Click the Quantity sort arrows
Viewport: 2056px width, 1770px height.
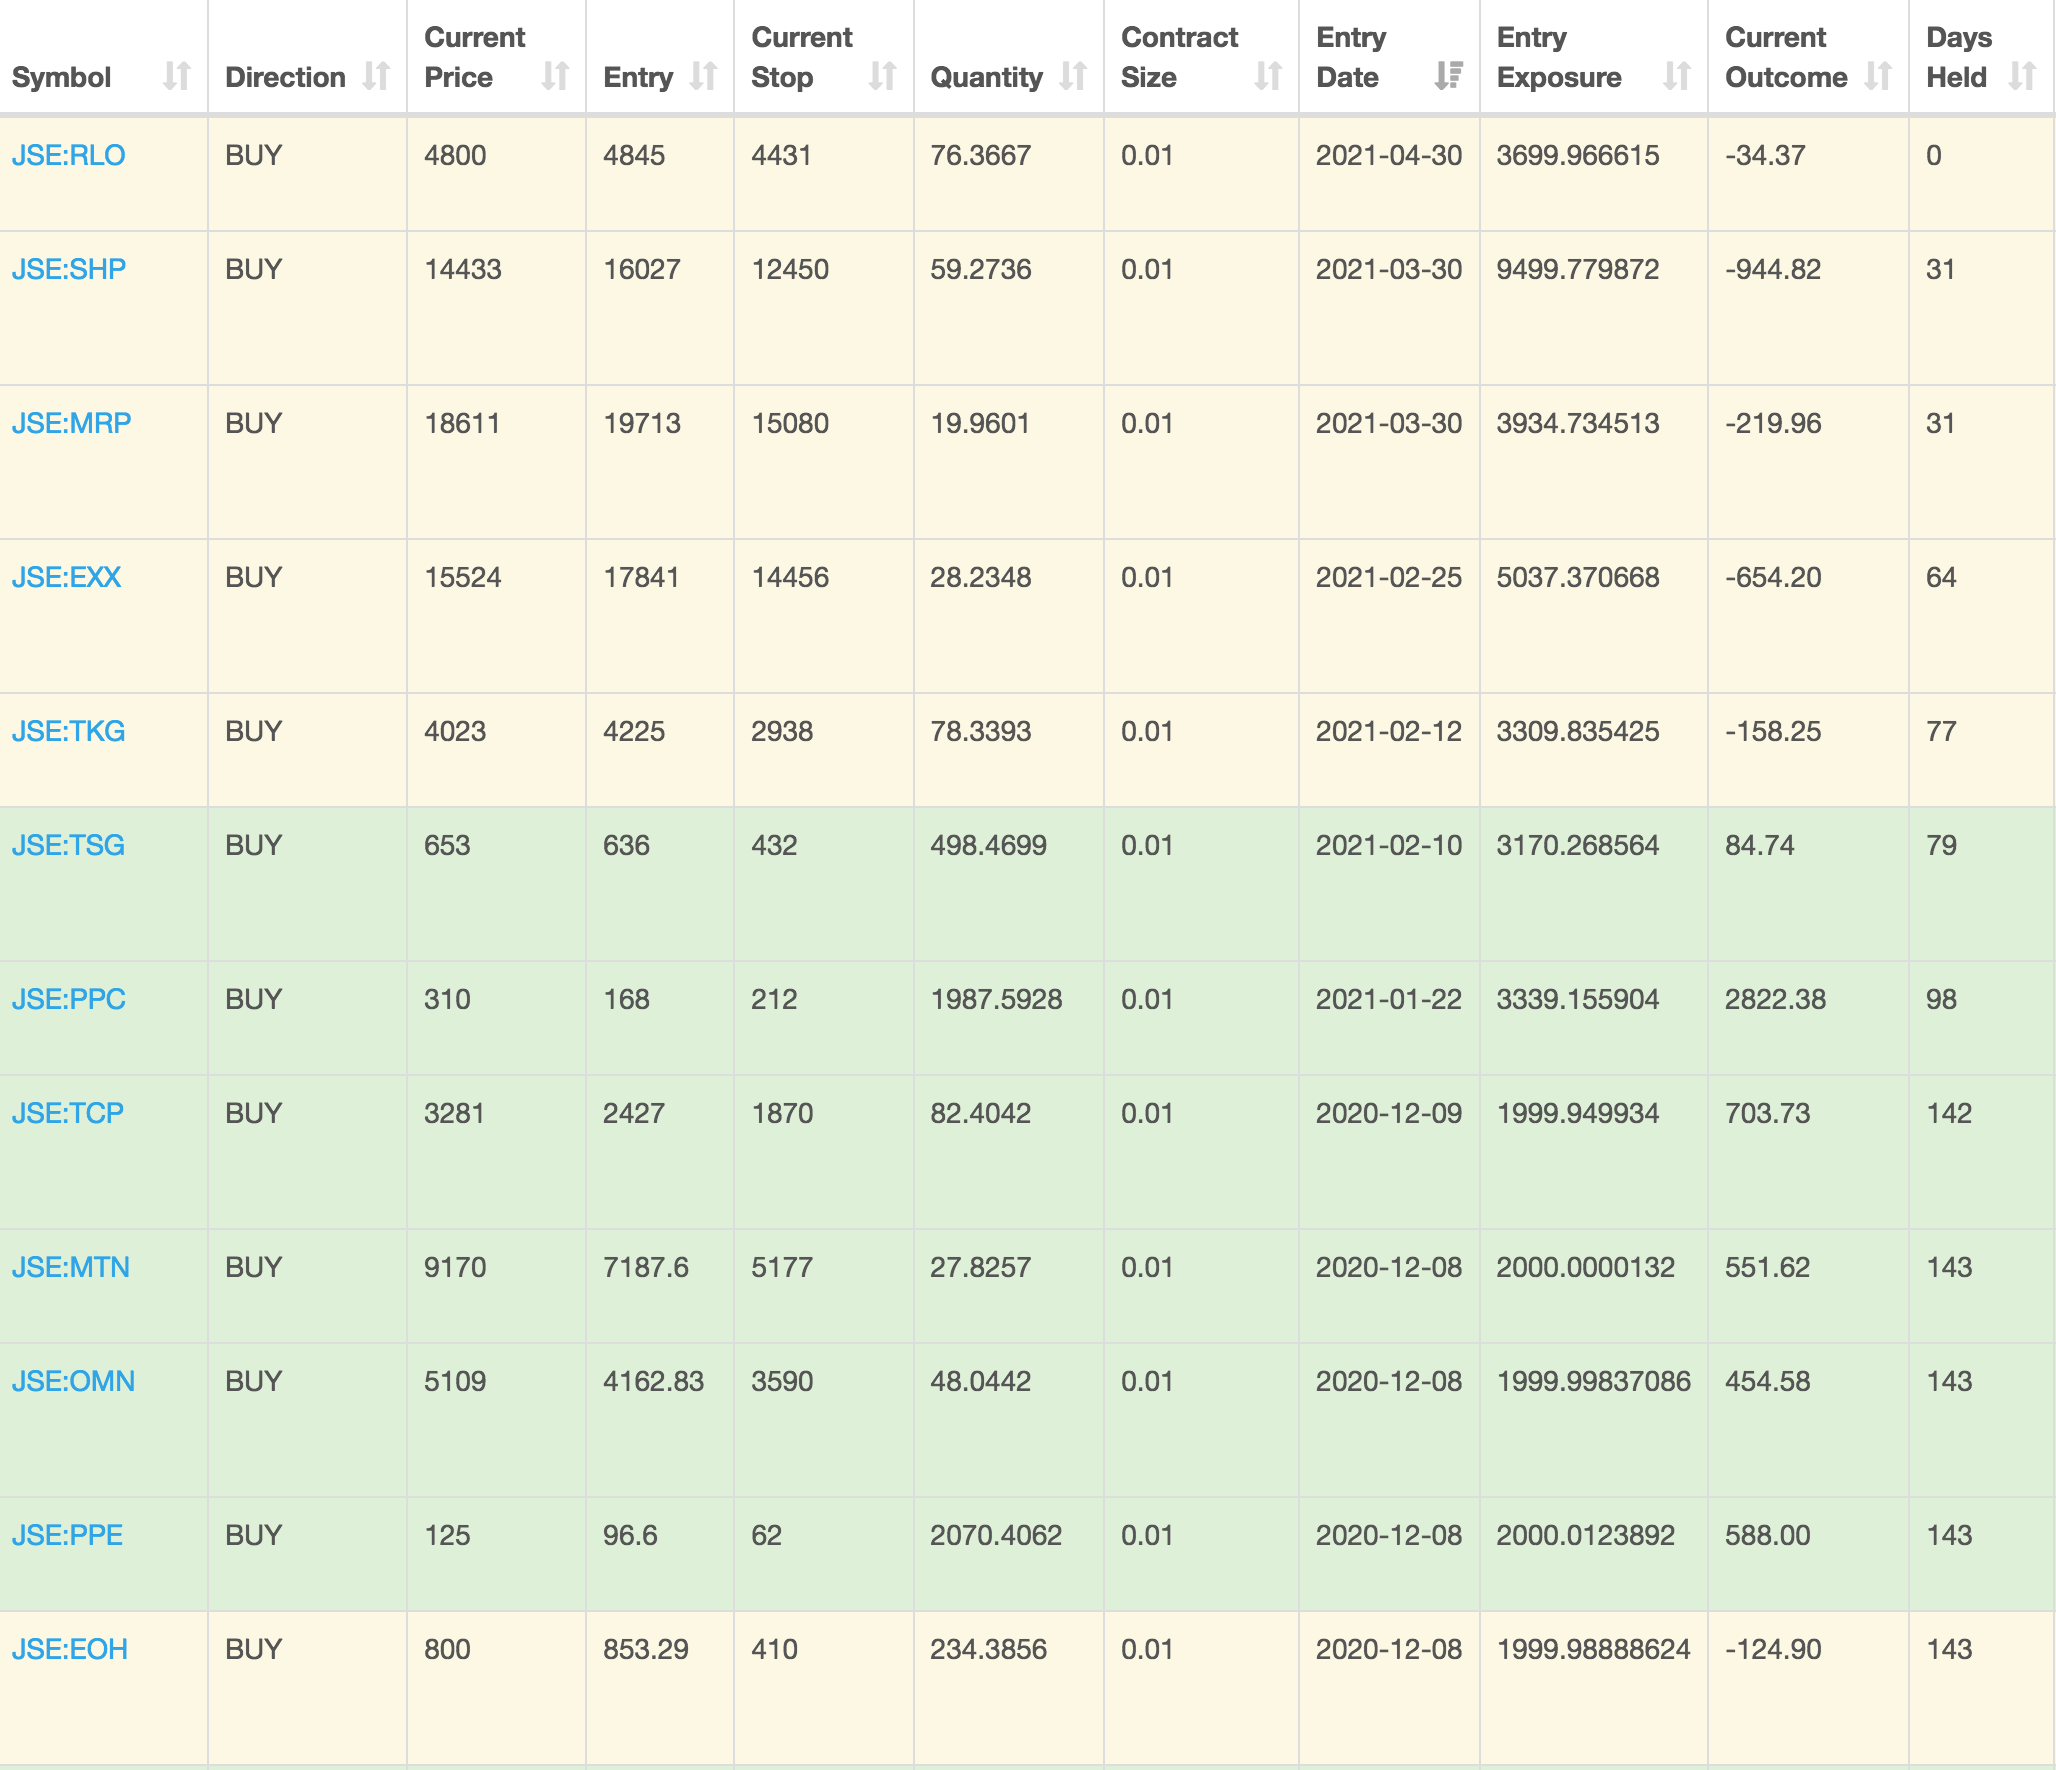pyautogui.click(x=1073, y=76)
